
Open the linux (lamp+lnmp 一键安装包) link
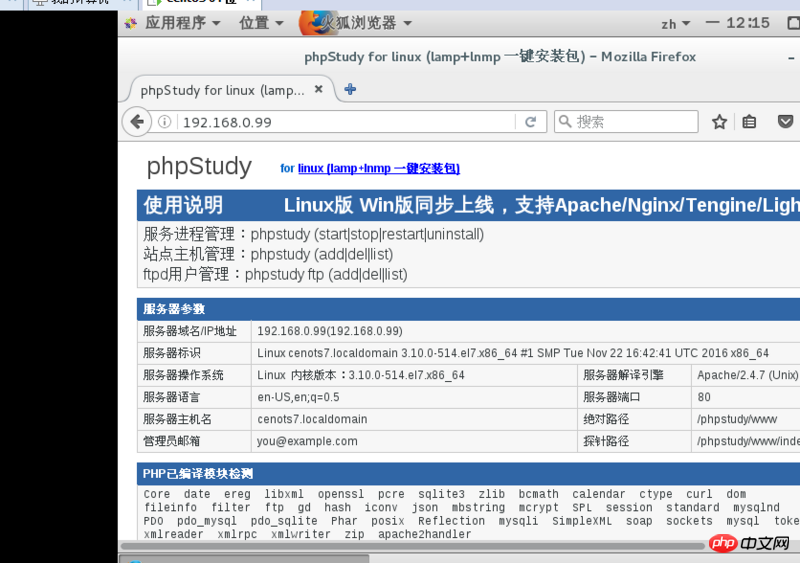379,168
